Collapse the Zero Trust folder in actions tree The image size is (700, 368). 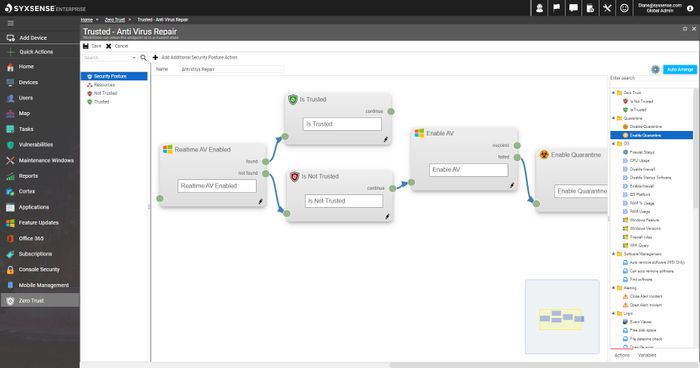coord(613,93)
